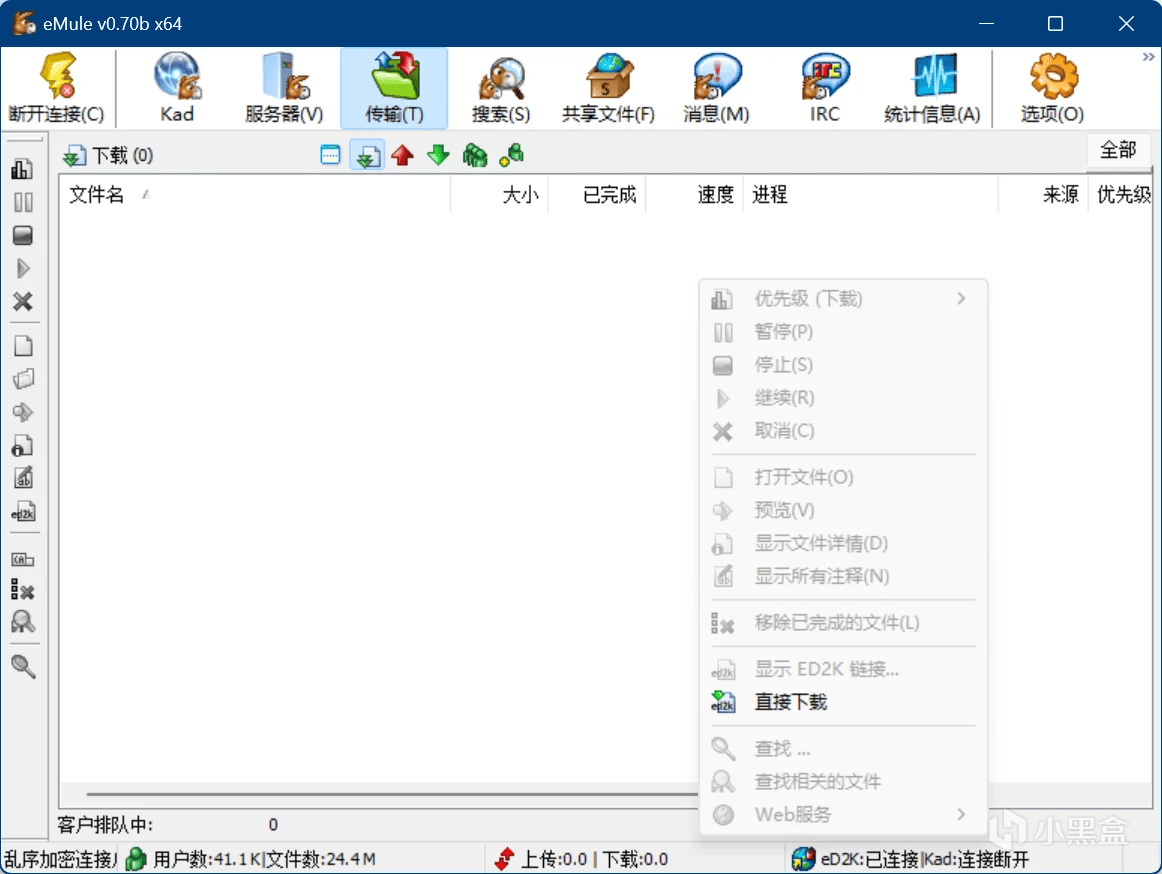Open the 共享文件(F) shared files panel

pyautogui.click(x=608, y=88)
